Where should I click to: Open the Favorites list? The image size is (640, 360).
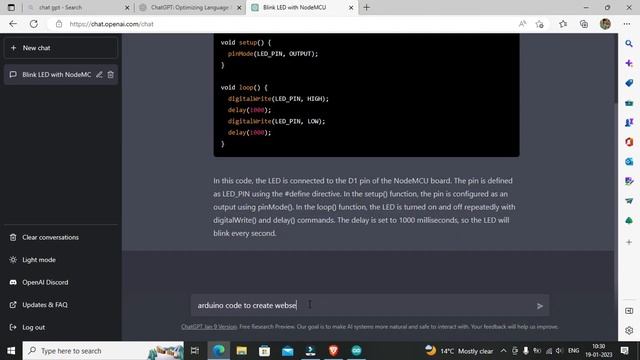pos(563,24)
